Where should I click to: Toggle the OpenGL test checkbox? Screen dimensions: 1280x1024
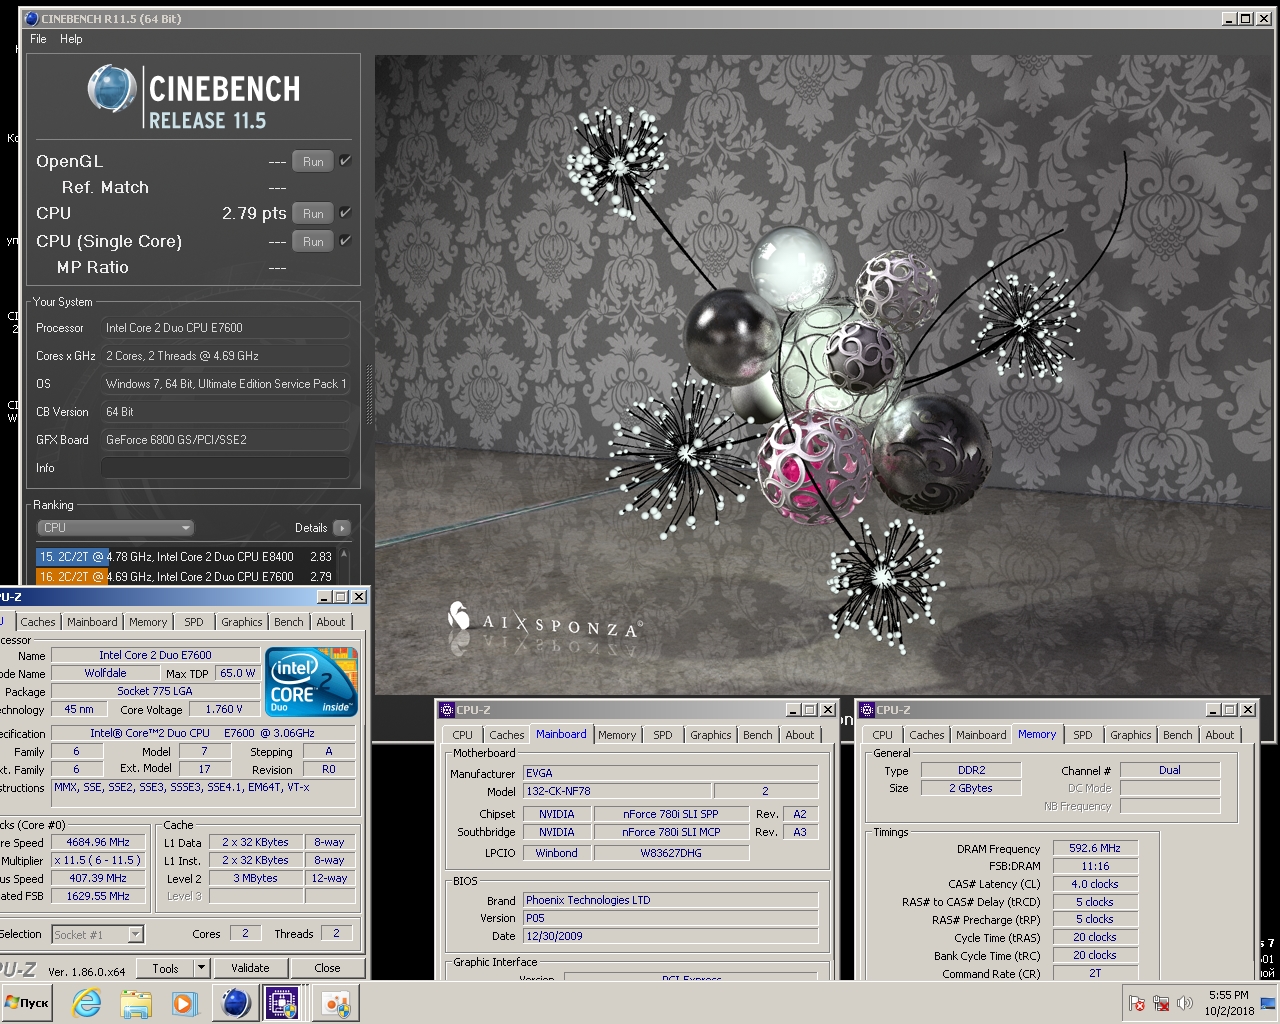pyautogui.click(x=345, y=161)
